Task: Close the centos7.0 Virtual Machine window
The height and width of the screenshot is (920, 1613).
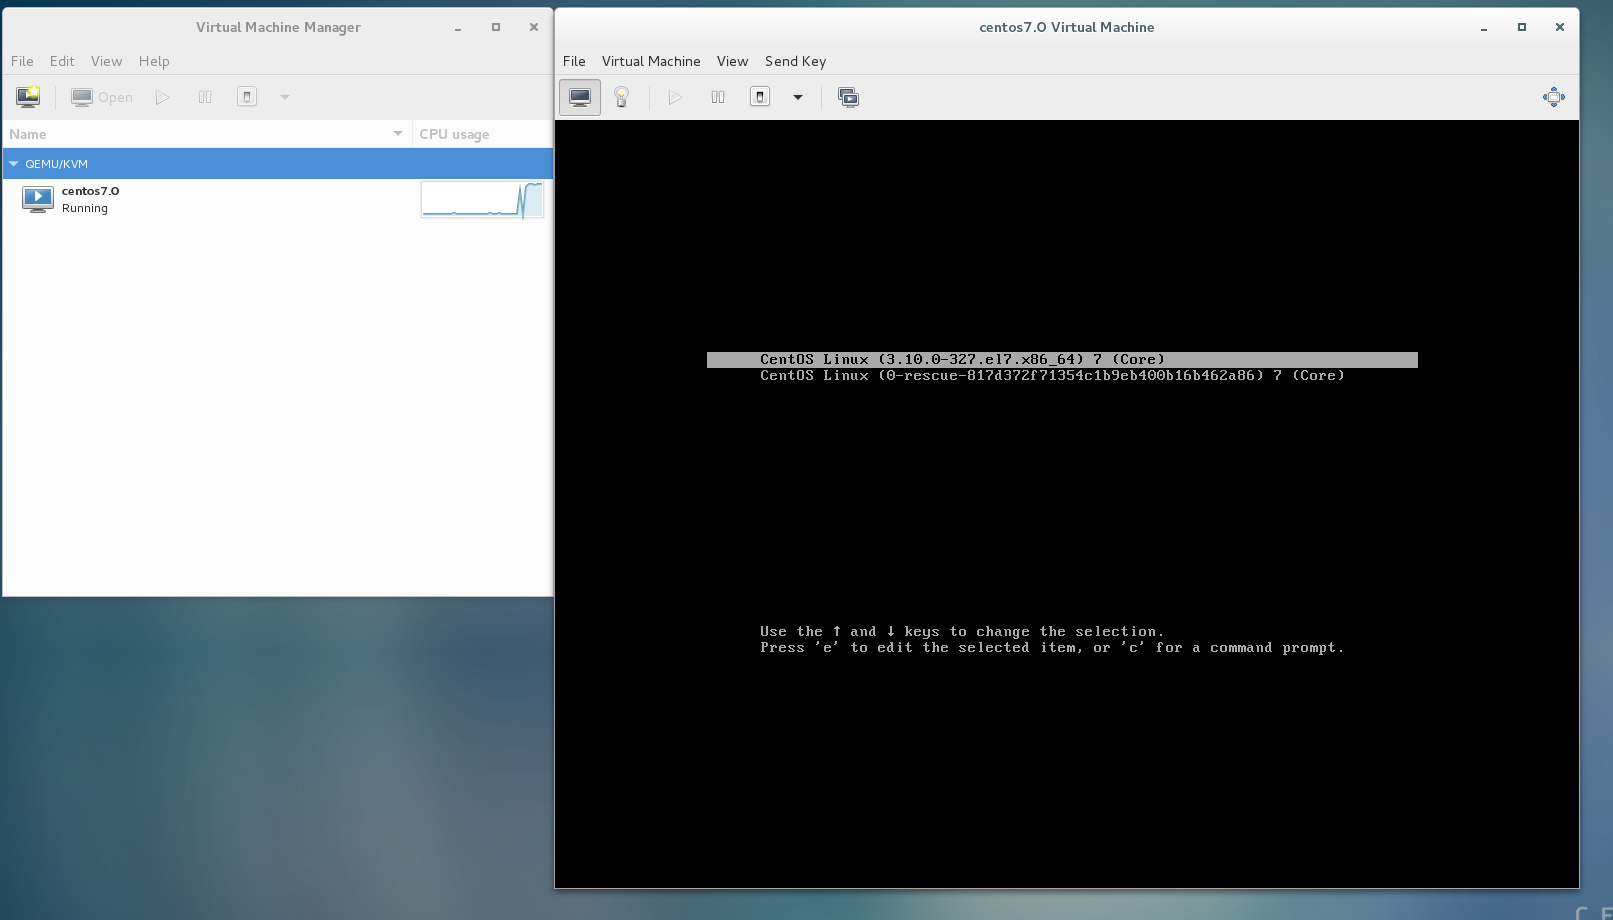Action: (1560, 27)
